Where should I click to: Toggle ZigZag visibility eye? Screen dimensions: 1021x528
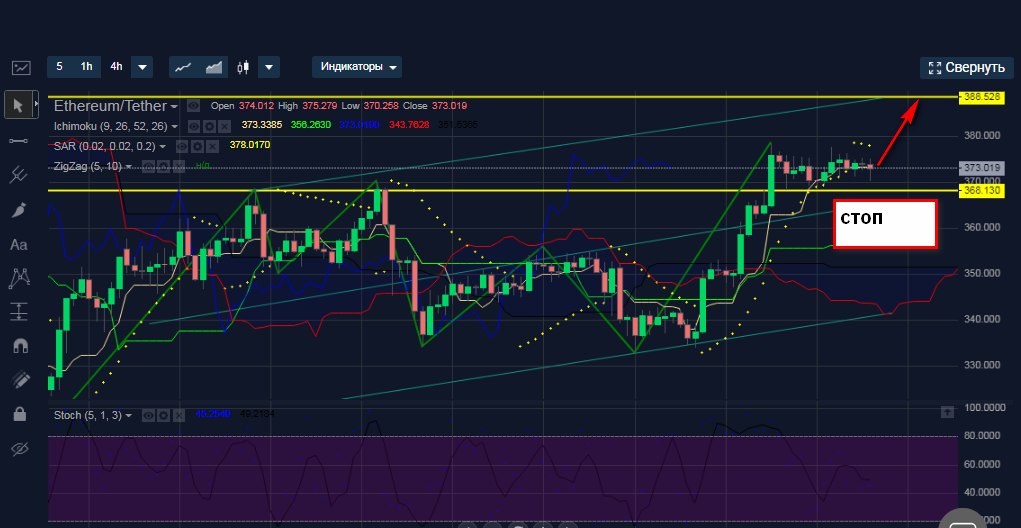click(x=147, y=167)
